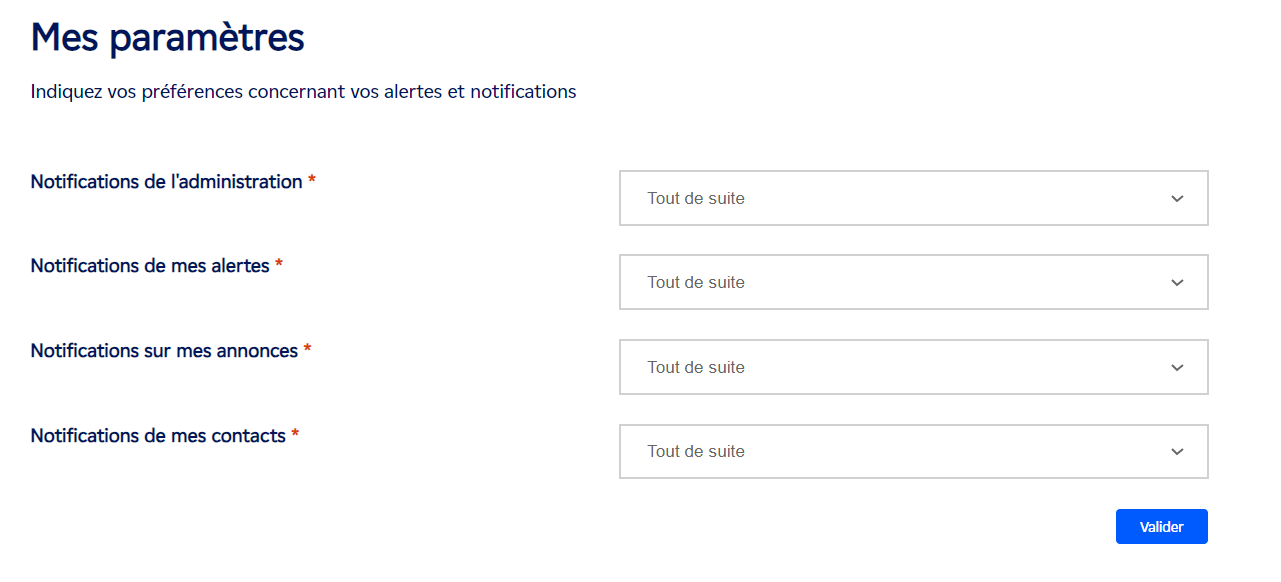Image resolution: width=1281 pixels, height=582 pixels.
Task: Click the Valider button
Action: [1161, 526]
